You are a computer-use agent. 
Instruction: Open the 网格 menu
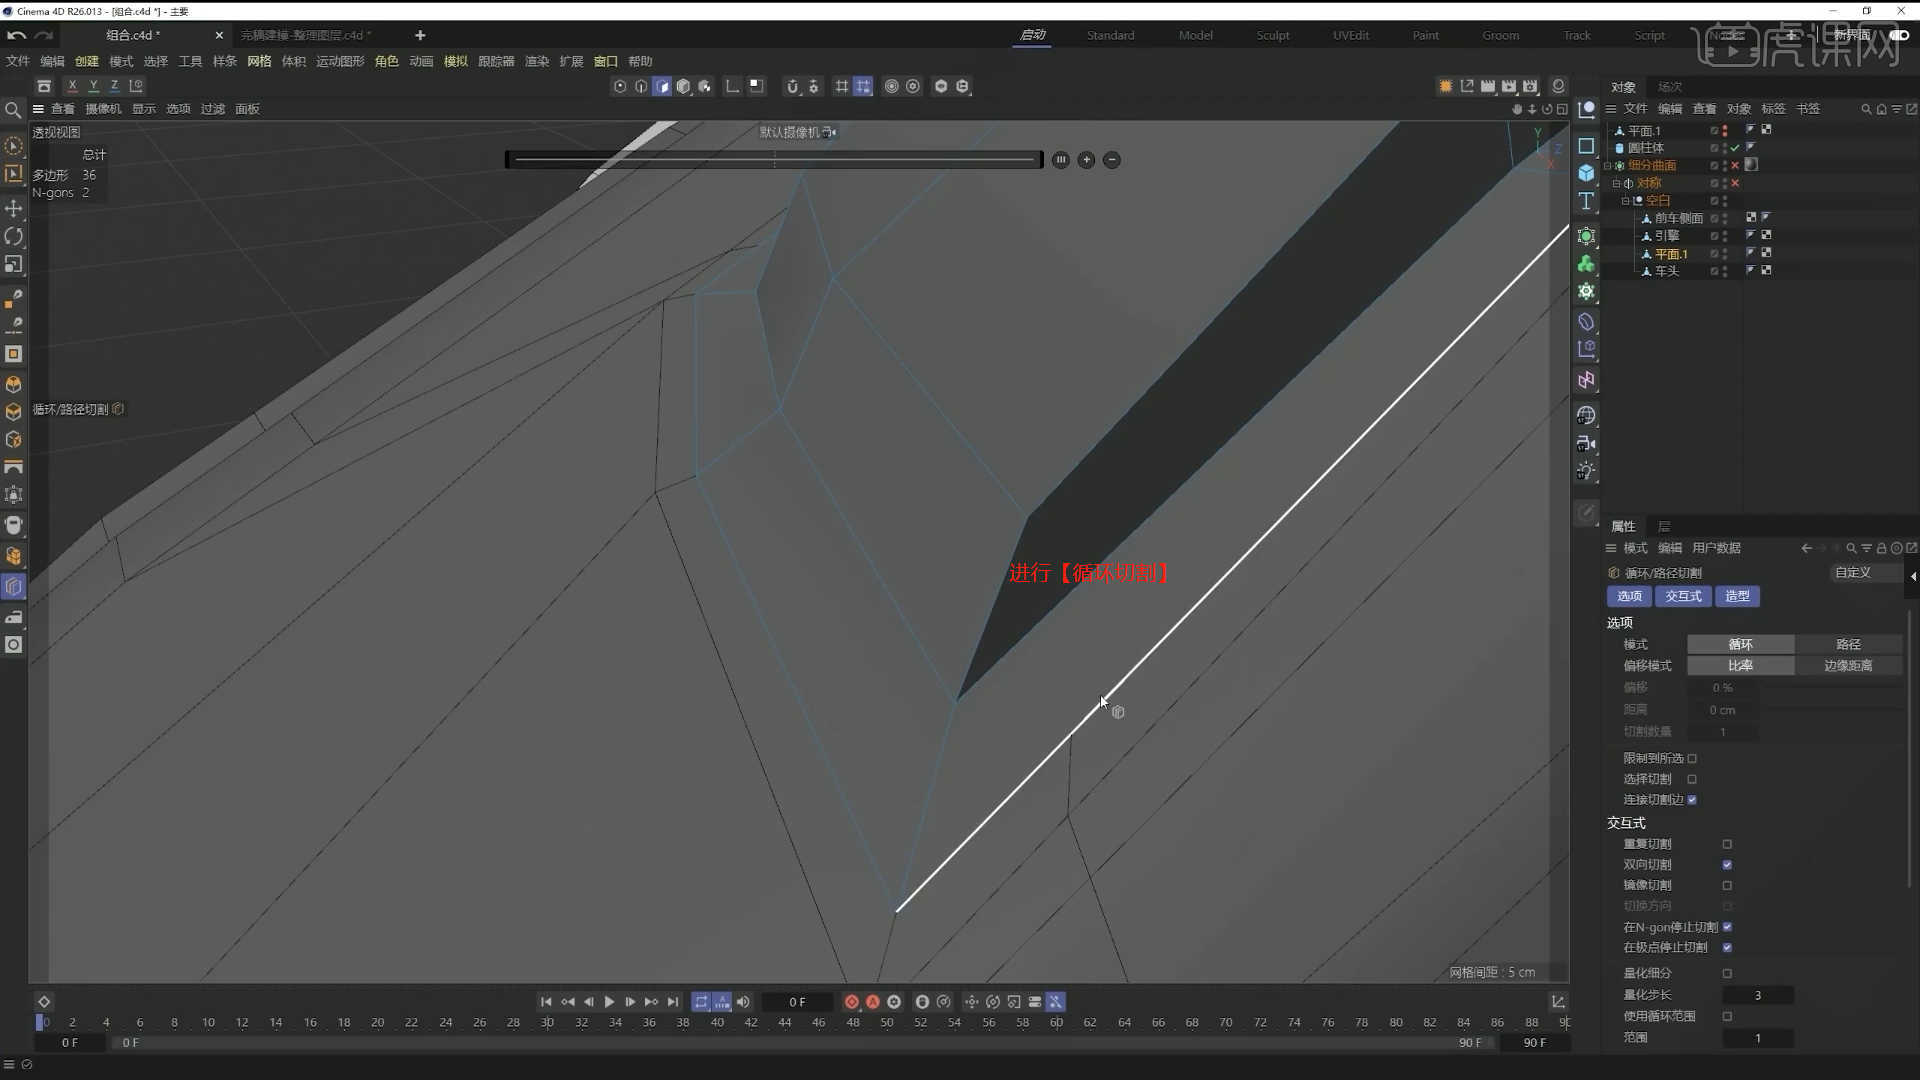(x=259, y=61)
